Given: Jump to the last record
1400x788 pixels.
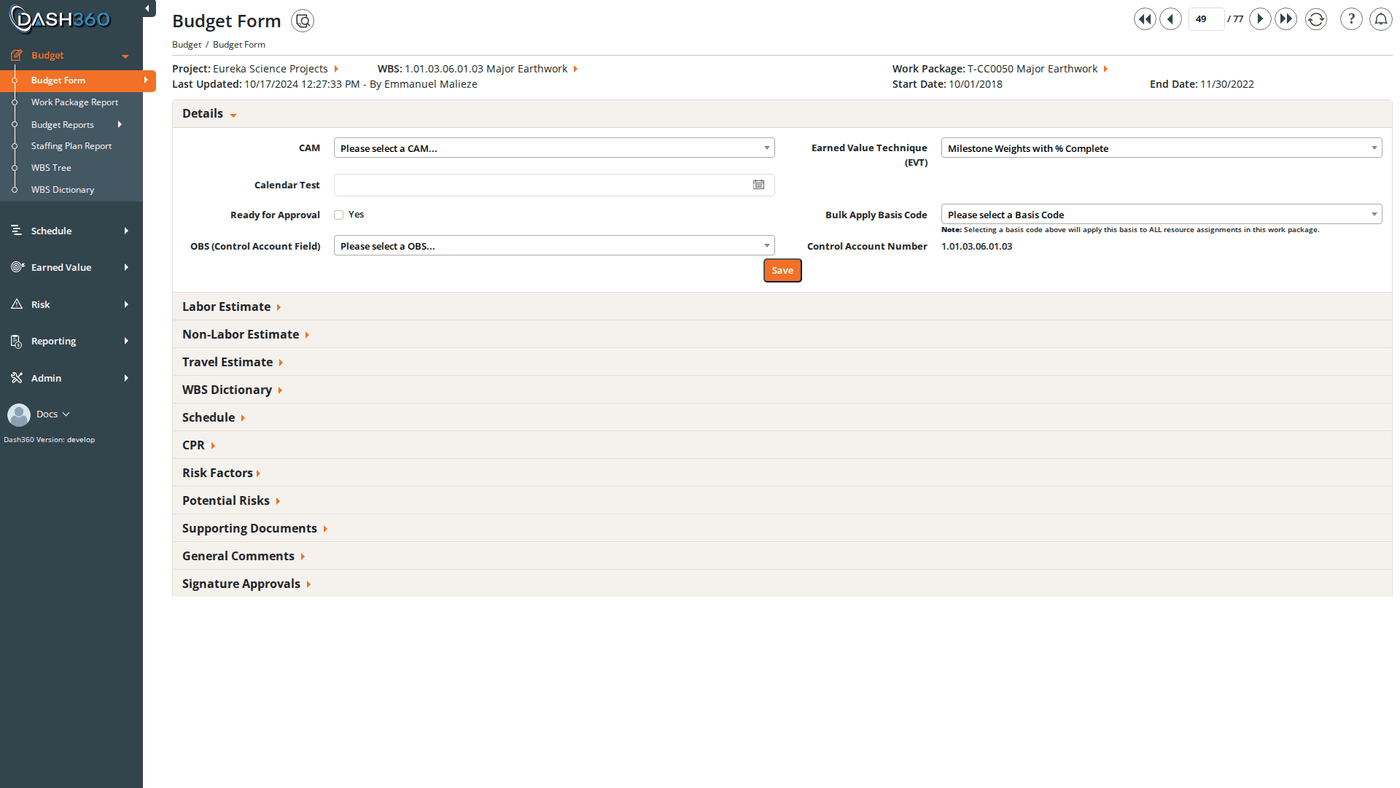Looking at the screenshot, I should click(x=1286, y=19).
